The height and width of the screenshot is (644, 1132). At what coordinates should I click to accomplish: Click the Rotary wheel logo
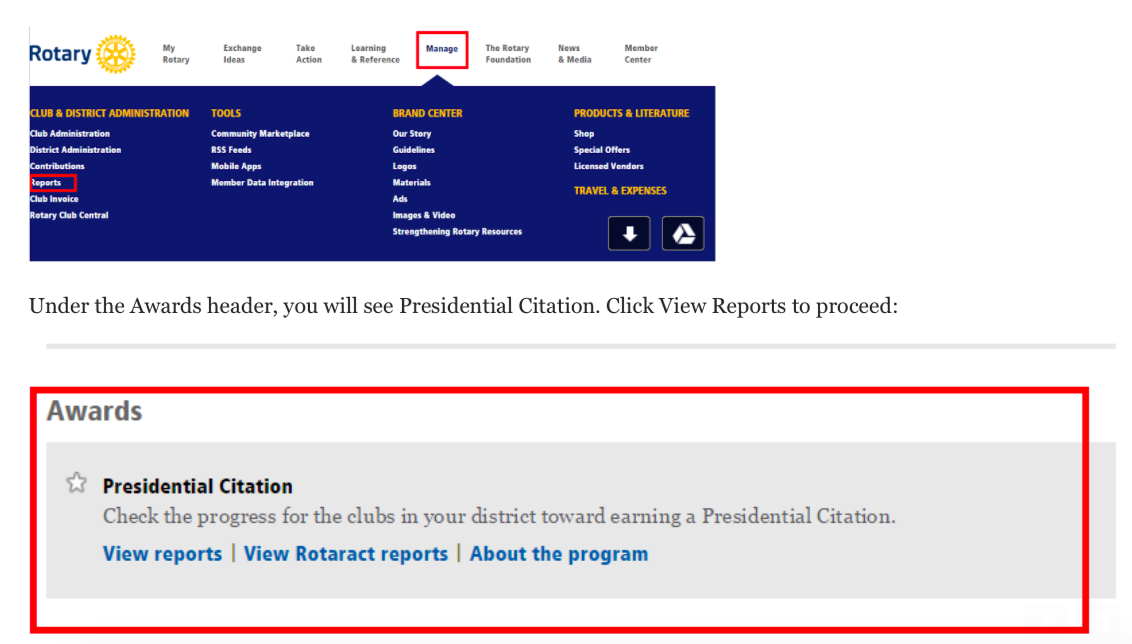[116, 54]
